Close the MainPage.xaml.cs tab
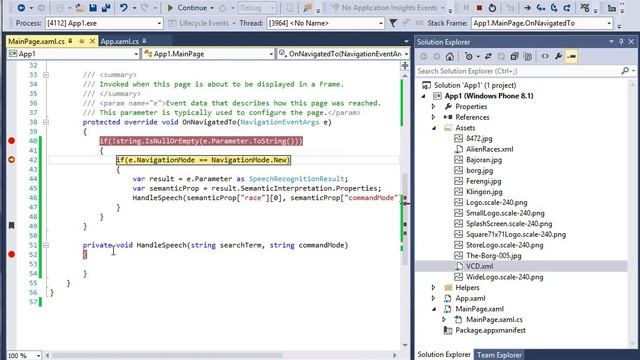This screenshot has width=640, height=360. (x=92, y=41)
